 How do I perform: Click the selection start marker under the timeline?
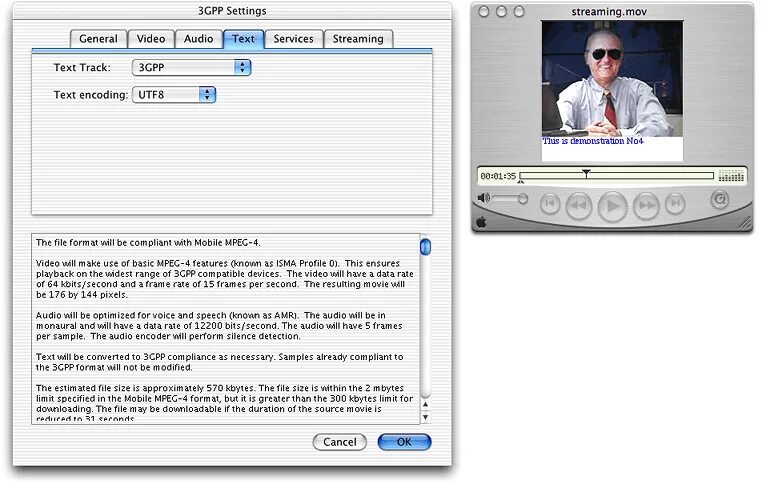click(x=521, y=181)
